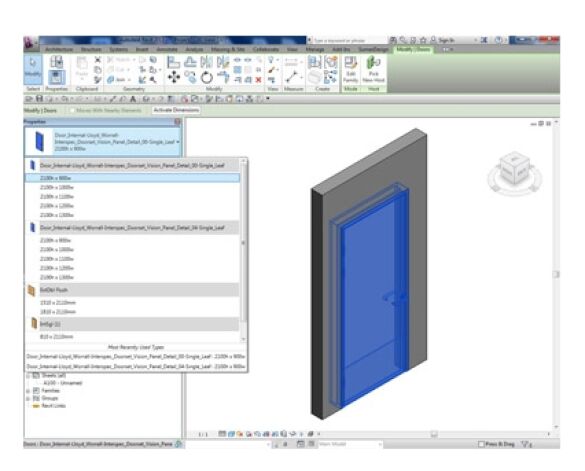
Task: Open the Customize Quick Access Toolbar dropdown
Action: pyautogui.click(x=268, y=99)
